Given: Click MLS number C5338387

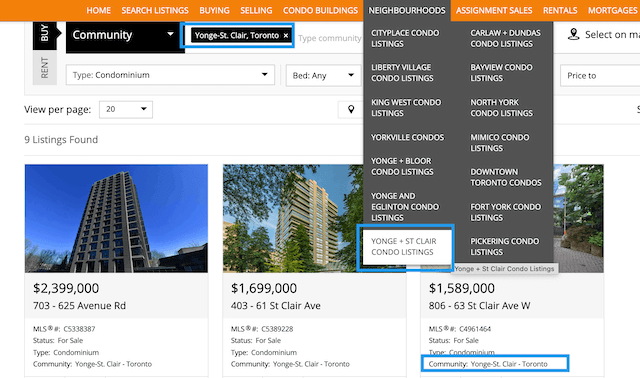Looking at the screenshot, I should point(79,329).
